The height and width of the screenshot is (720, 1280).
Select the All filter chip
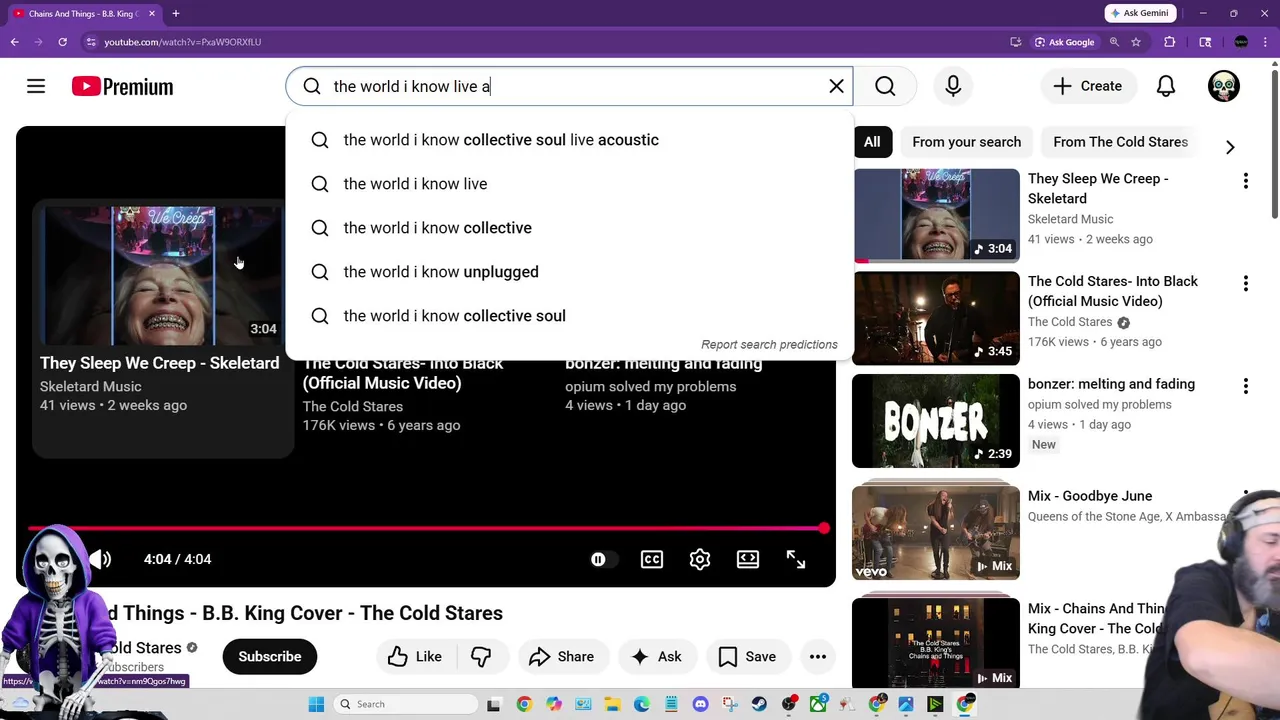(872, 142)
